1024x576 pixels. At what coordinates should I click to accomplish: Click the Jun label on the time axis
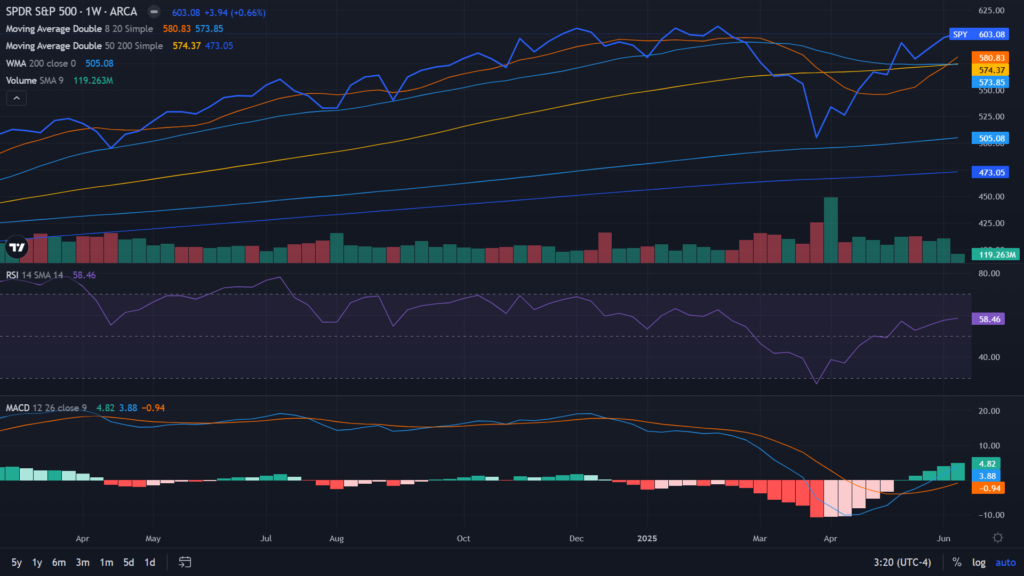click(943, 539)
